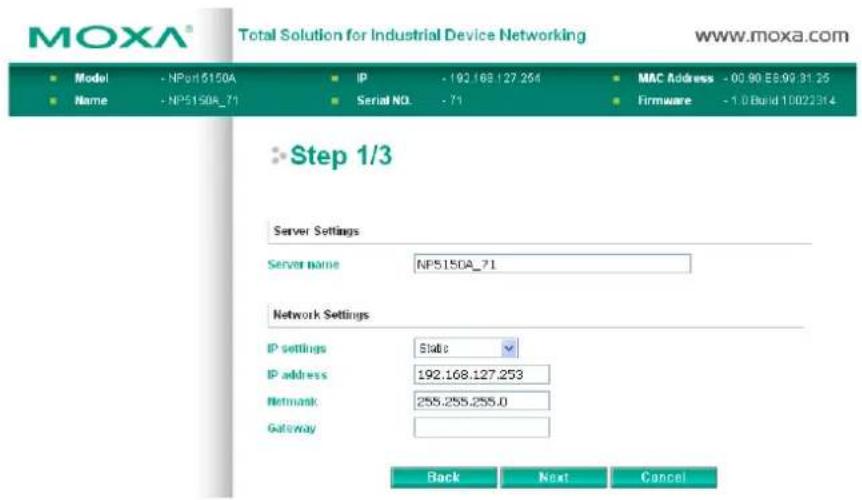
Task: Click the Cancel button
Action: [664, 477]
